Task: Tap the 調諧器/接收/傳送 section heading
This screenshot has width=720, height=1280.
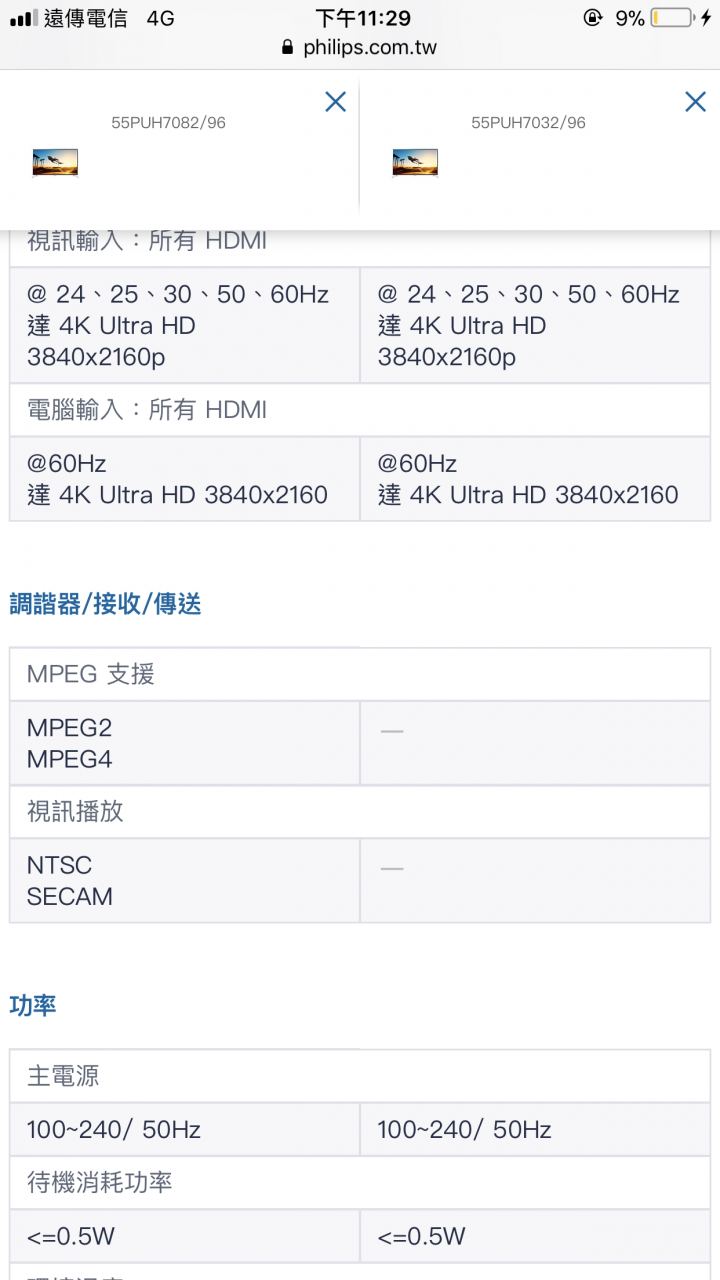Action: (105, 604)
